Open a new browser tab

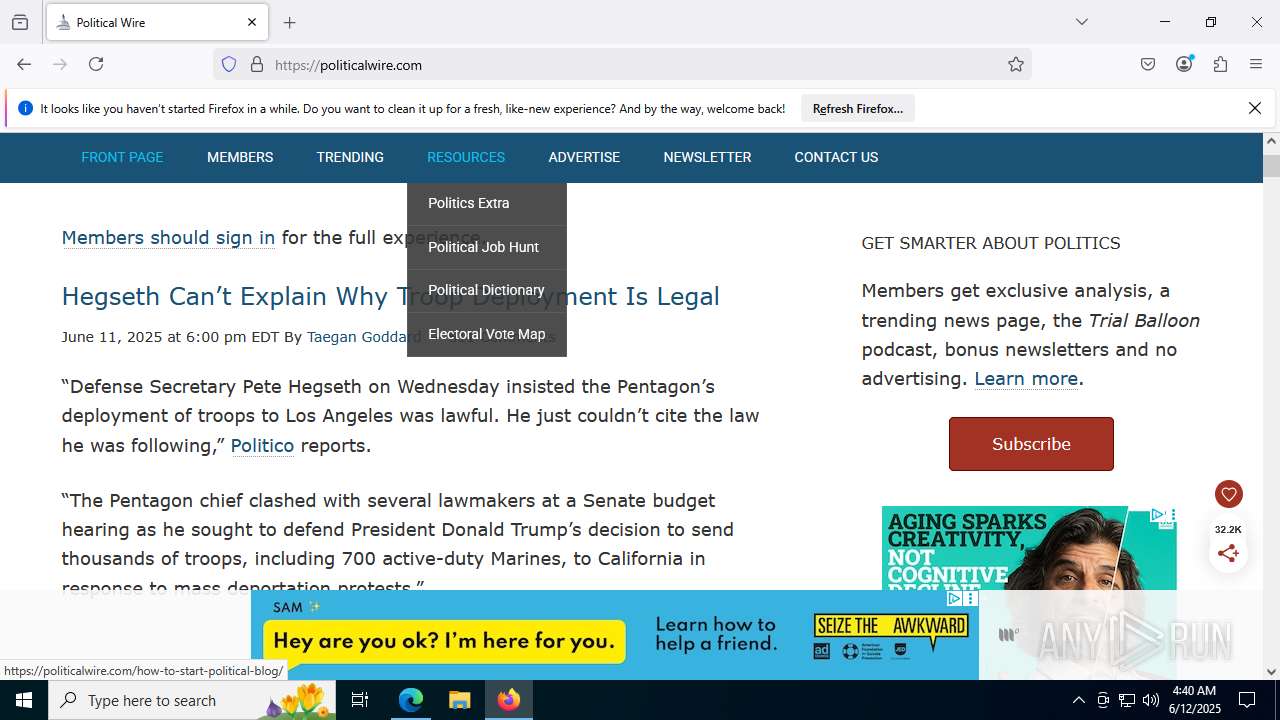(x=290, y=22)
